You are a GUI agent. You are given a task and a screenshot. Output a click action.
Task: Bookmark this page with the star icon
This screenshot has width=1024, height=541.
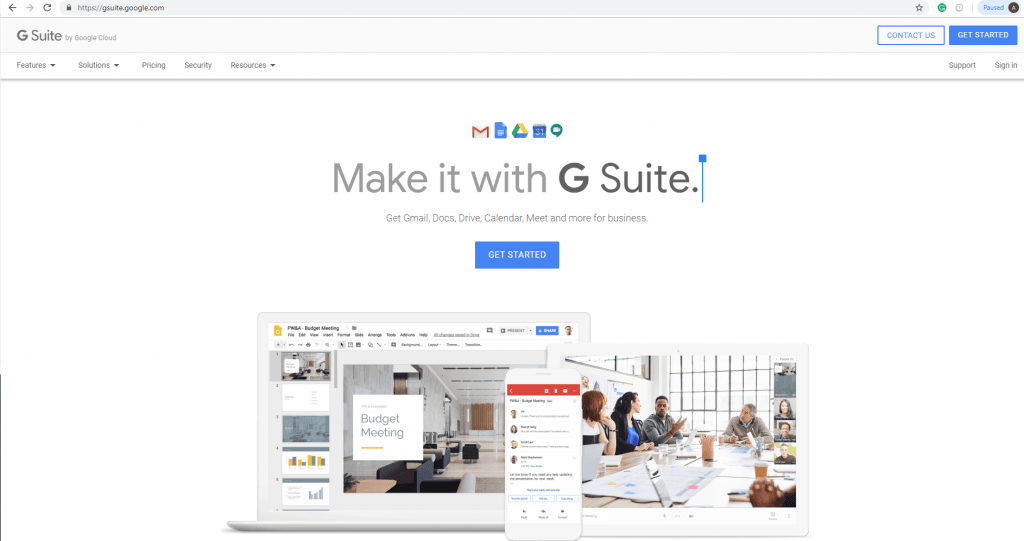919,8
